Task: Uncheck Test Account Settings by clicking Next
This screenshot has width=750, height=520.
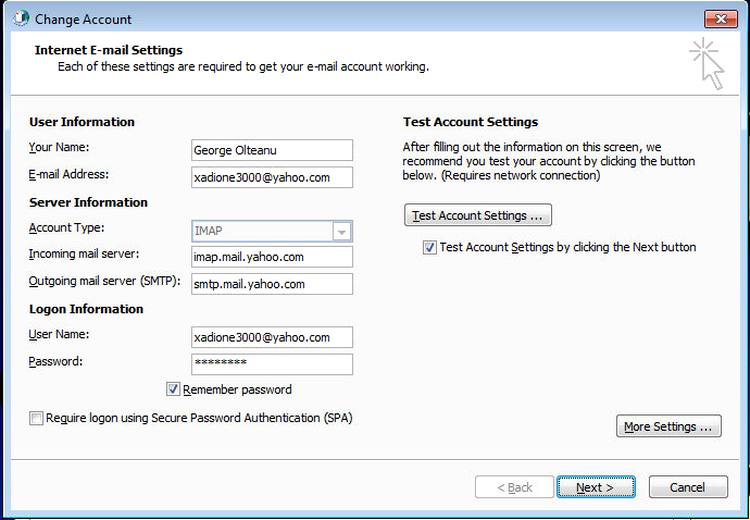Action: pos(430,247)
